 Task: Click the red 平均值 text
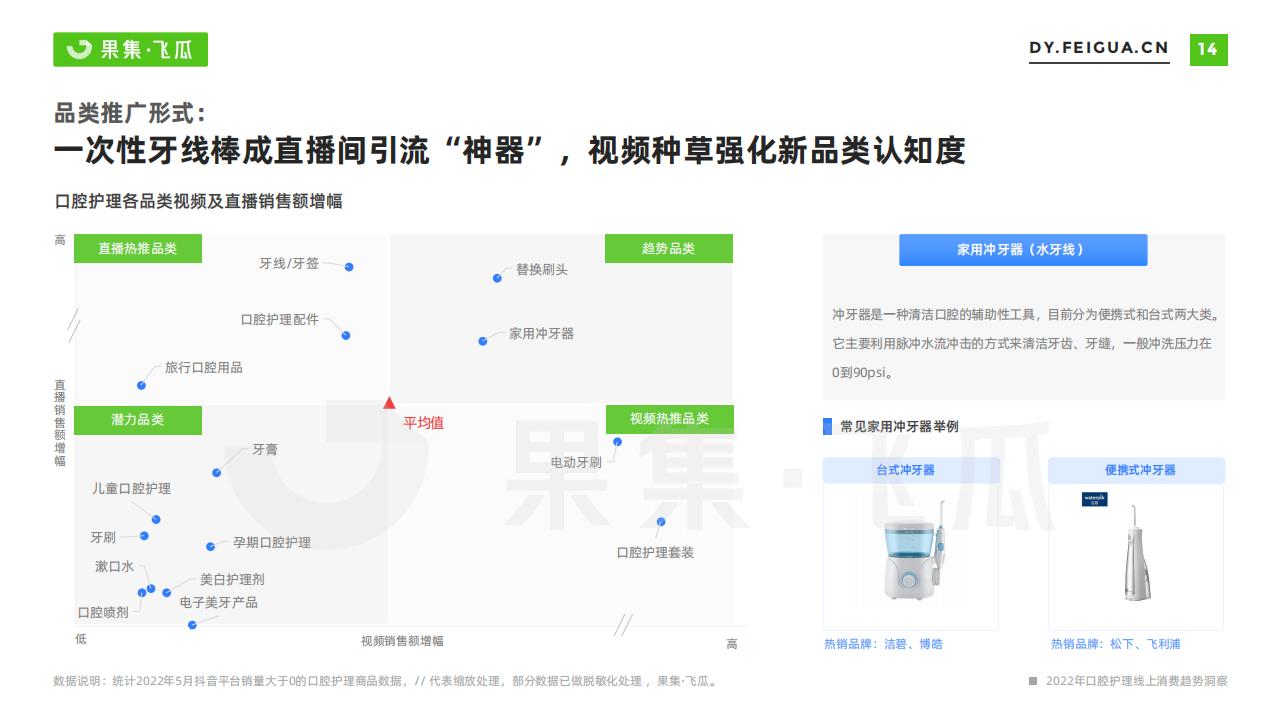423,423
